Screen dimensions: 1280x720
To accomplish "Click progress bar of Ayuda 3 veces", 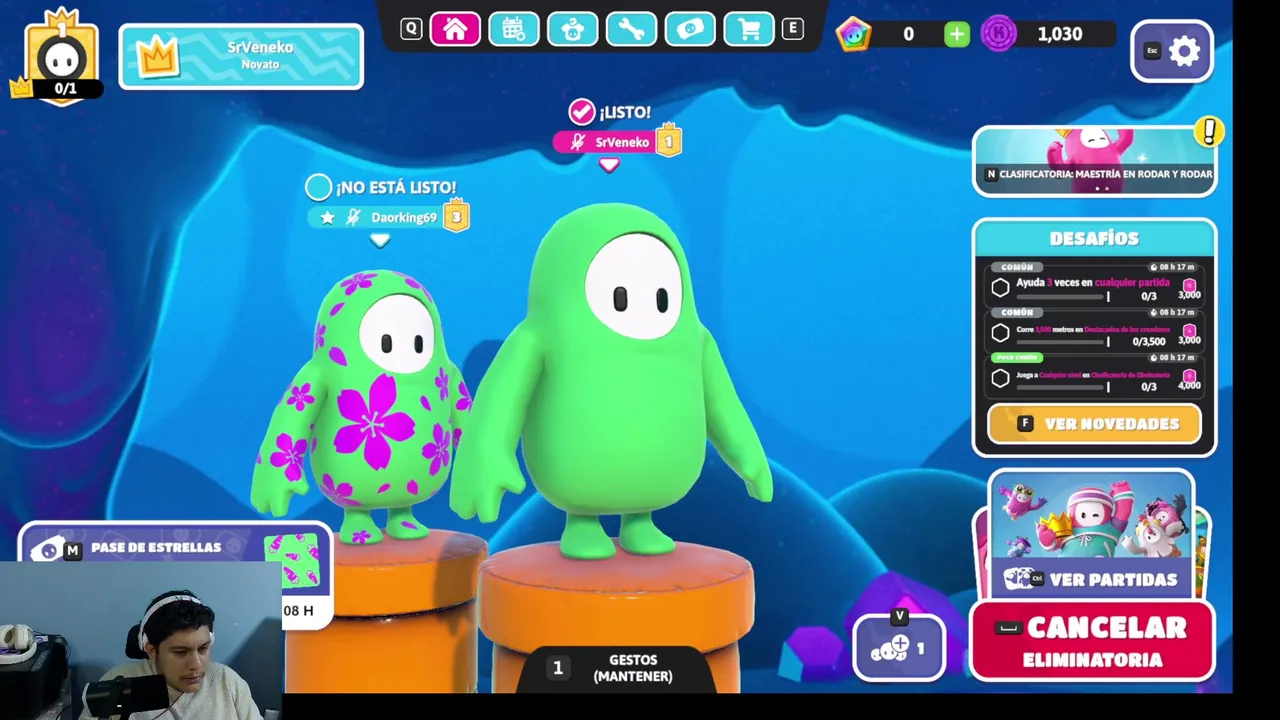I will coord(1063,296).
